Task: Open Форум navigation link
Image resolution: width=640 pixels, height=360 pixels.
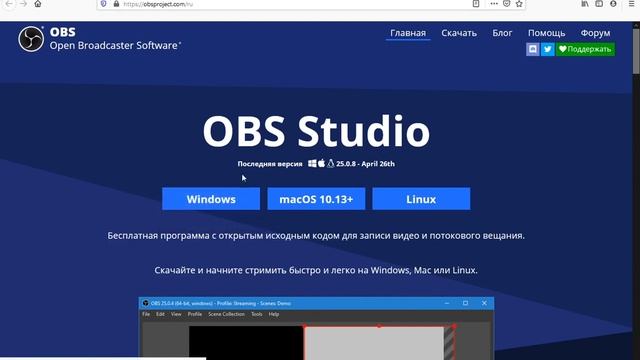Action: pos(596,33)
